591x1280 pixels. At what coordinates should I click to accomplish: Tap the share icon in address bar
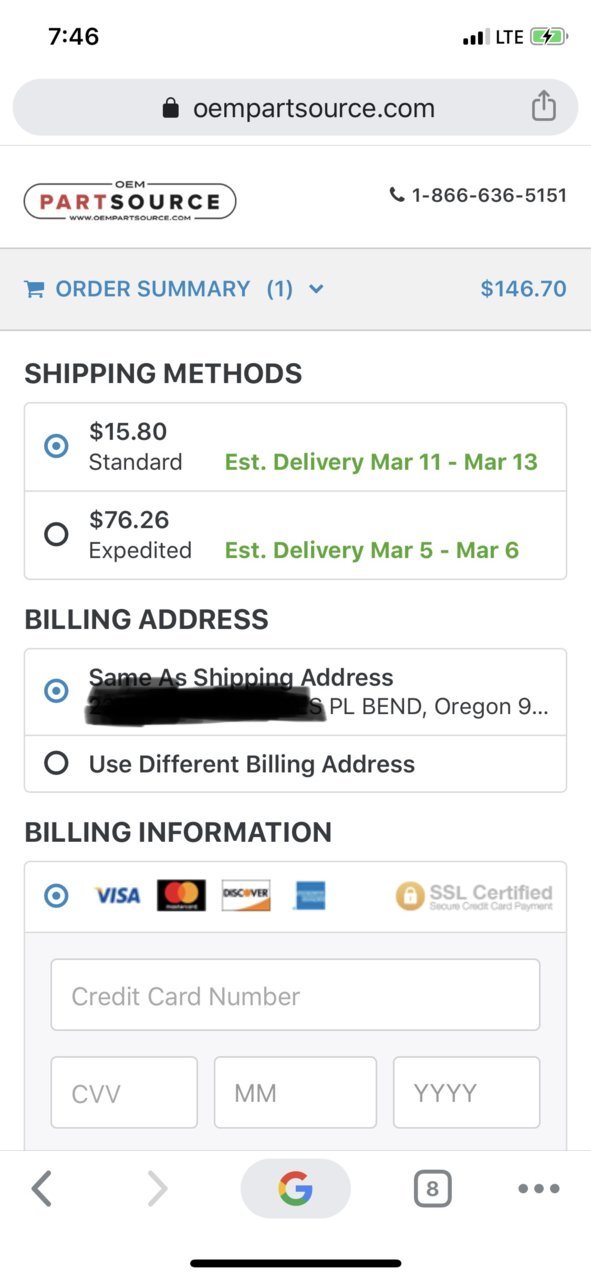point(543,105)
